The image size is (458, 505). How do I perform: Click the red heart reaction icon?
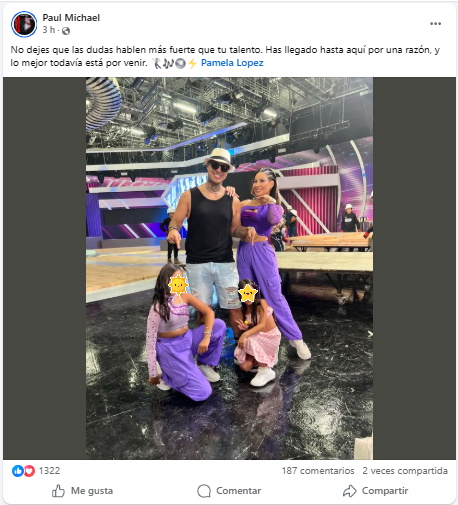pyautogui.click(x=29, y=471)
